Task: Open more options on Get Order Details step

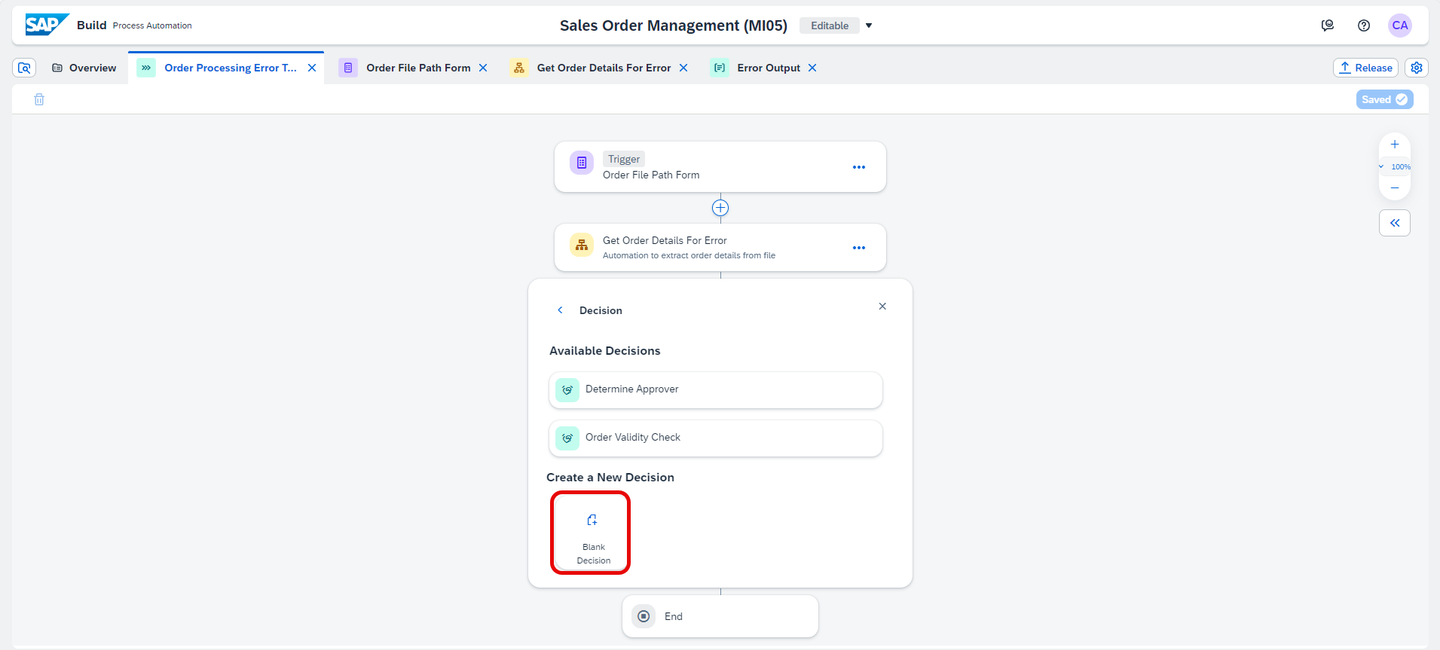Action: coord(859,247)
